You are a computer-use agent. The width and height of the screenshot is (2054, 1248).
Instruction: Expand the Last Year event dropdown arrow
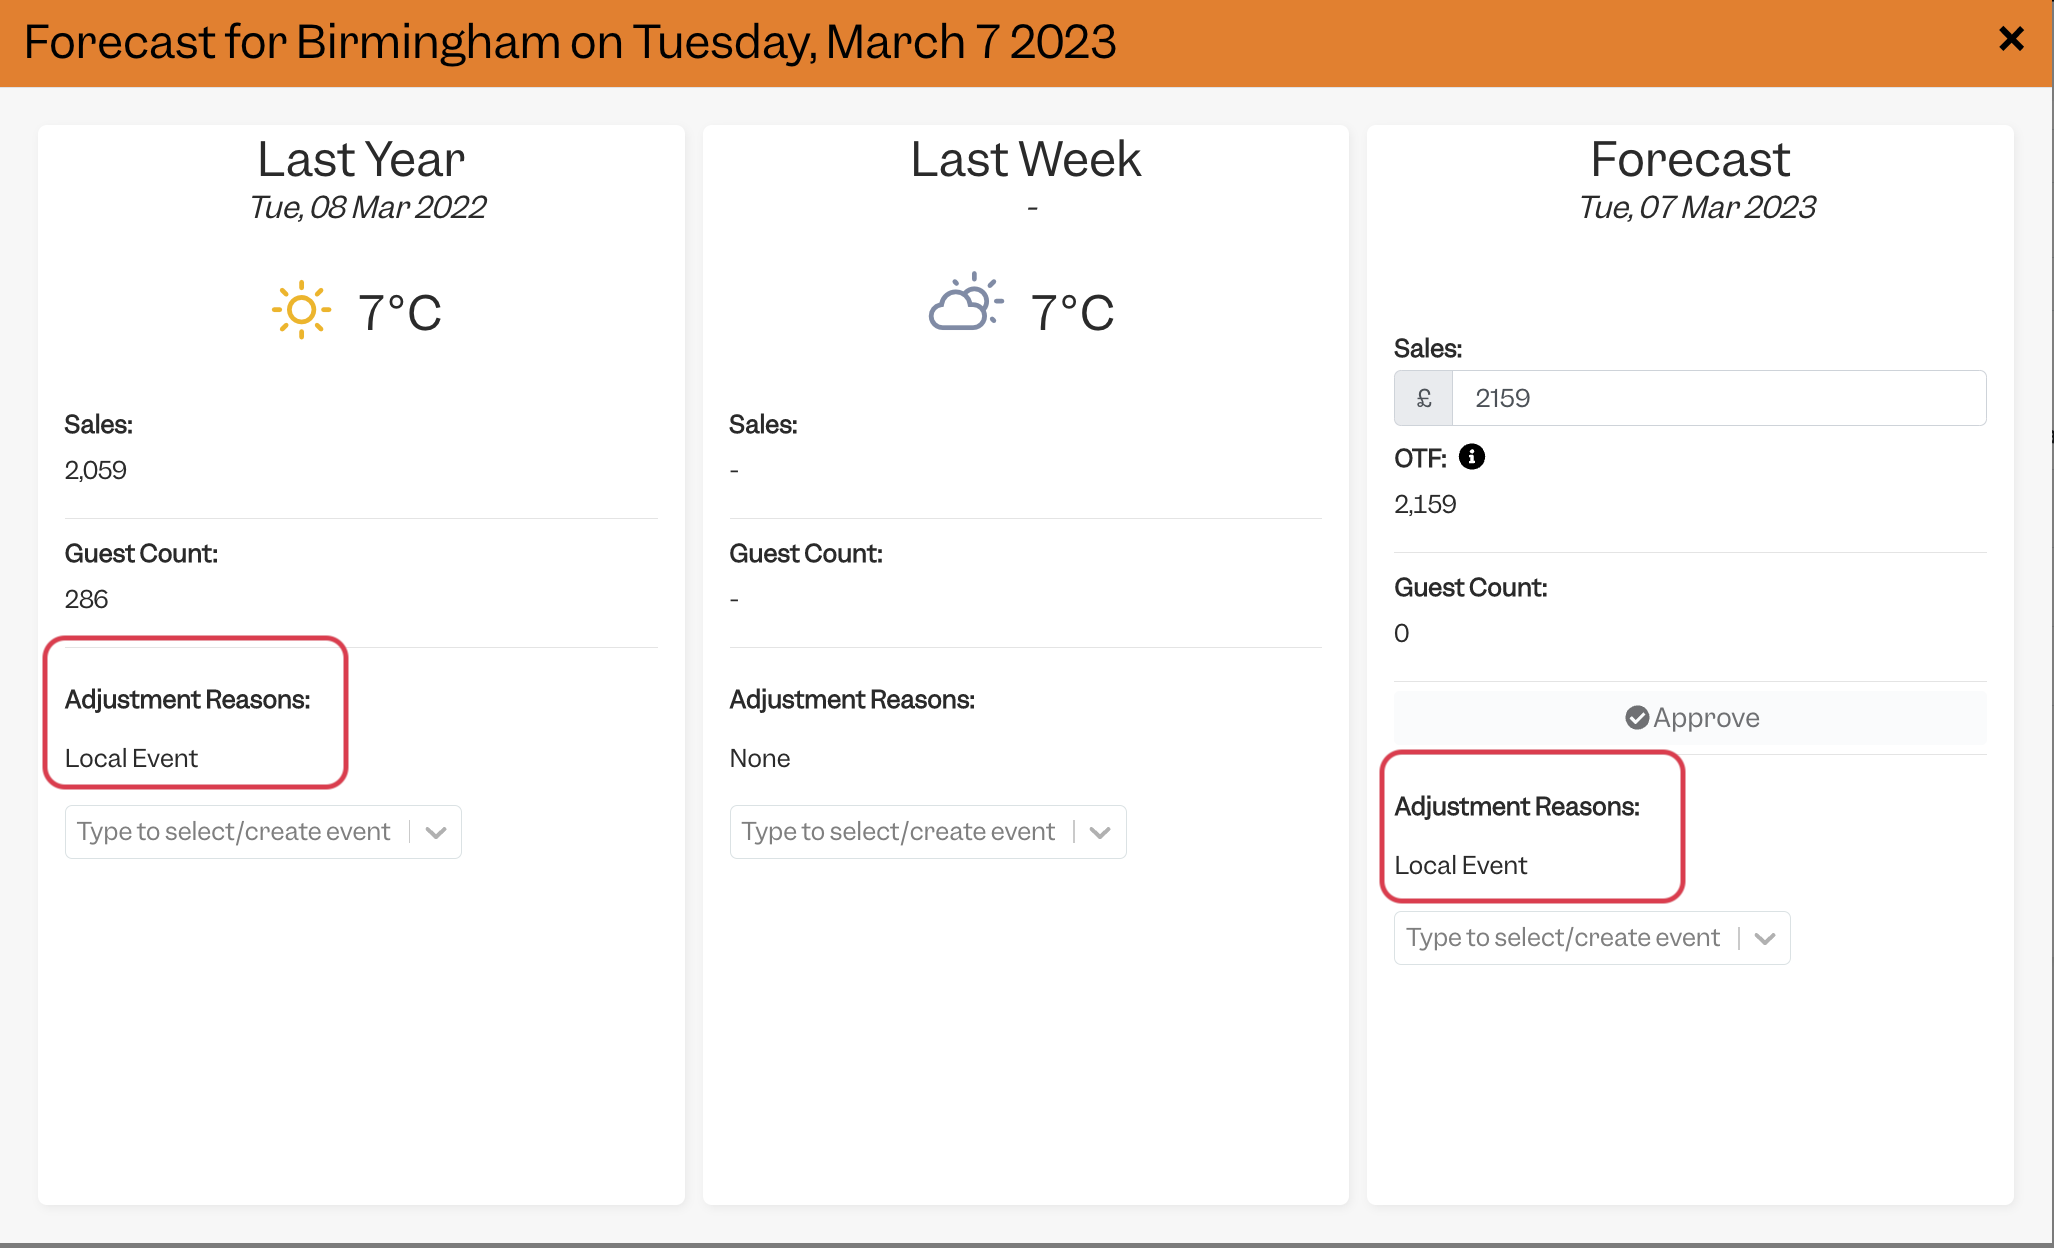pyautogui.click(x=436, y=832)
